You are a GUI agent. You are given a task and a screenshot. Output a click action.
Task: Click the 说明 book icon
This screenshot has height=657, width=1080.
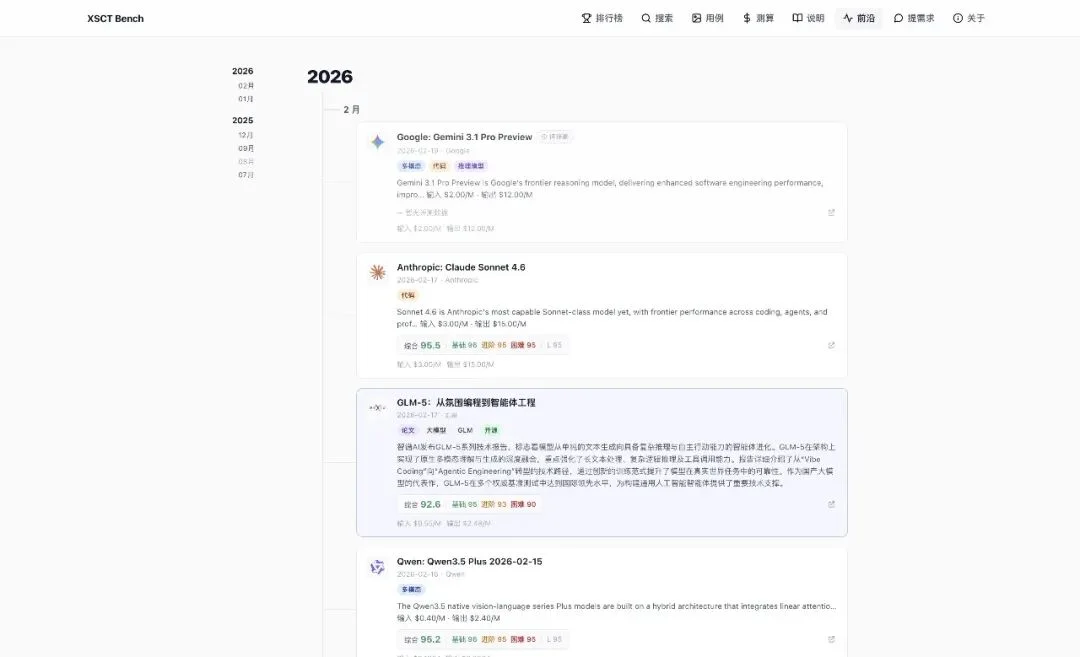coord(795,17)
